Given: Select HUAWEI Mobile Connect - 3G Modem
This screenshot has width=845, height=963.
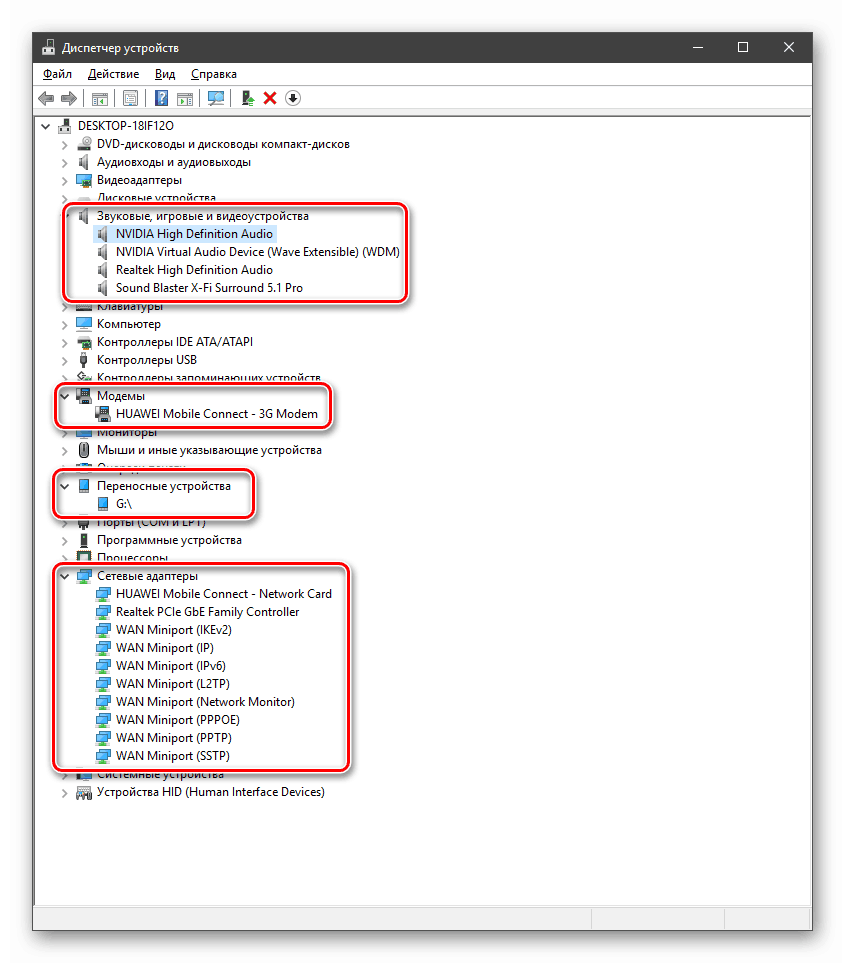Looking at the screenshot, I should [217, 414].
